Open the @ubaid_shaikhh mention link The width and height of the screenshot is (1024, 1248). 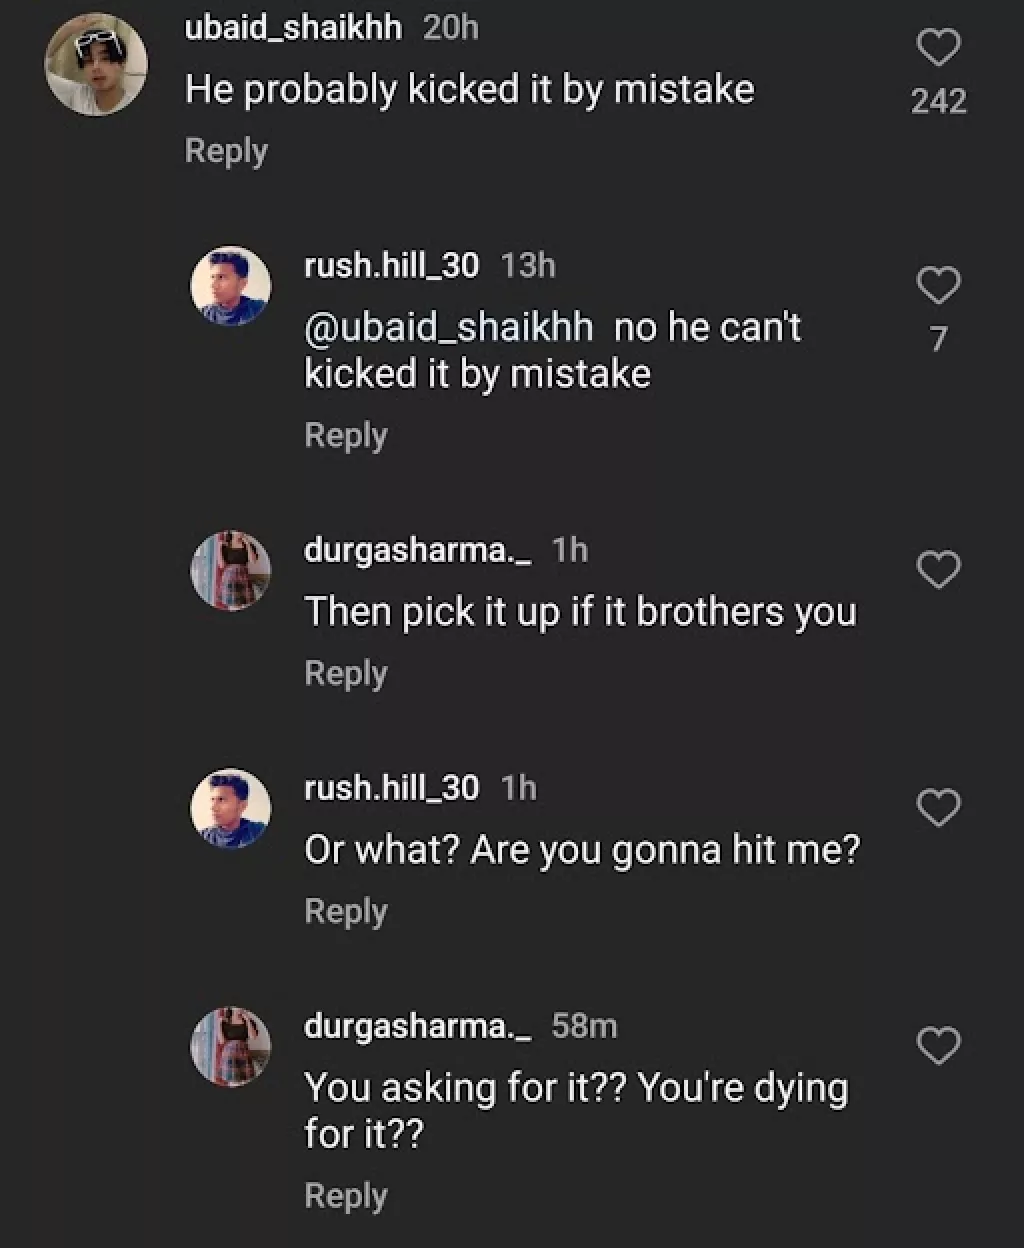click(448, 328)
